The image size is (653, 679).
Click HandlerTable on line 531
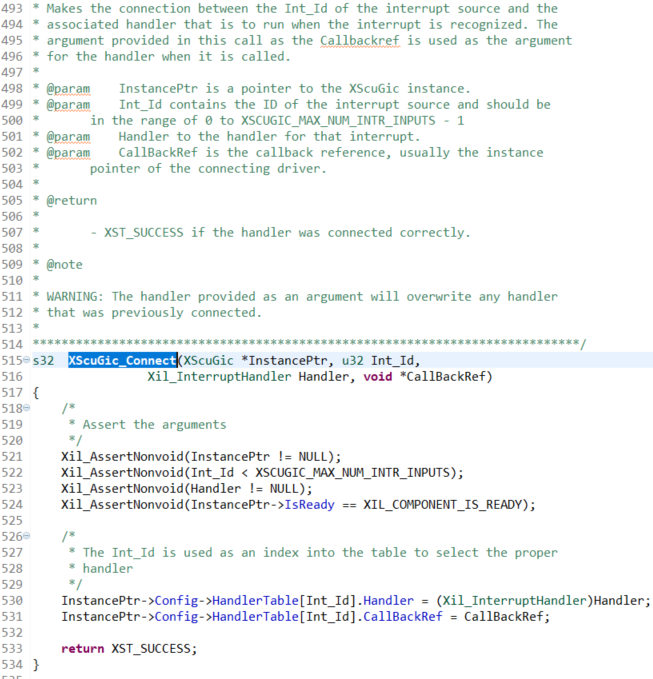(x=255, y=617)
